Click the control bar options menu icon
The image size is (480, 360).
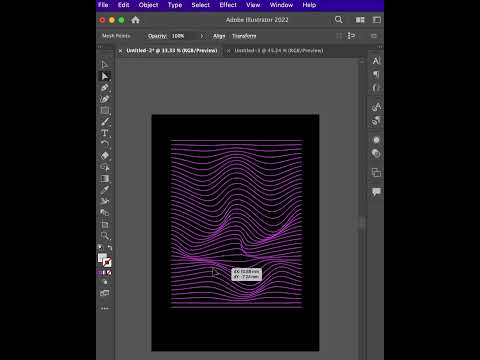pos(374,36)
